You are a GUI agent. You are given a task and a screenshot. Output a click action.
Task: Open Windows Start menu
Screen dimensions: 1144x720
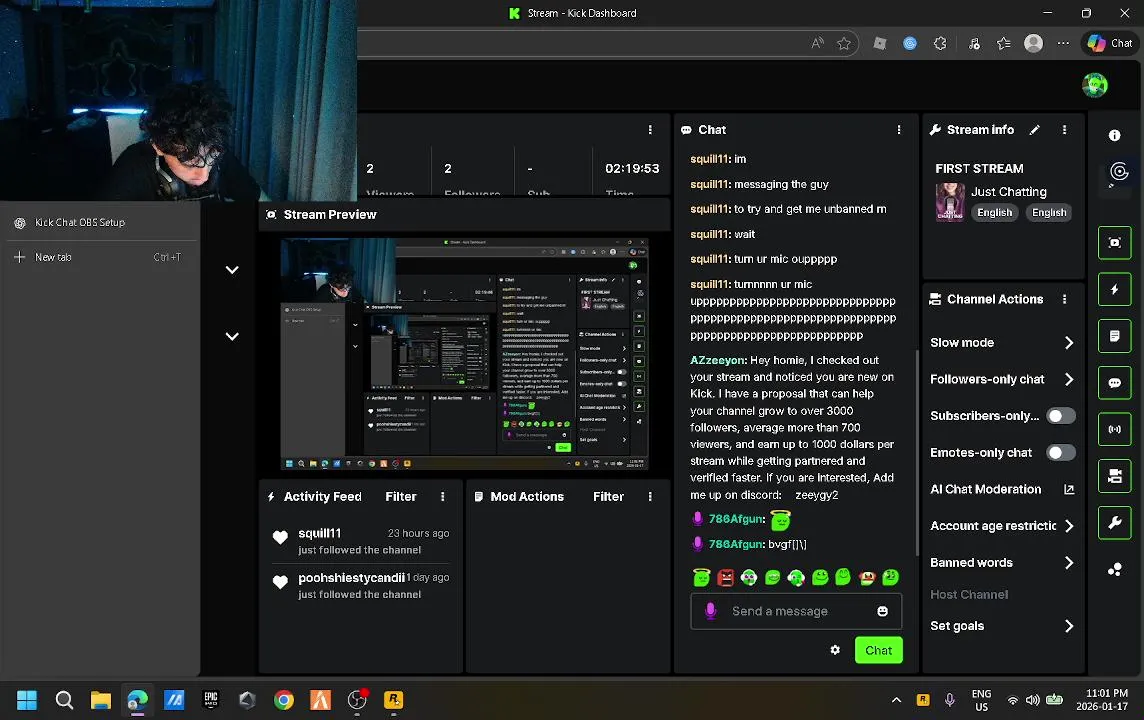pyautogui.click(x=27, y=700)
